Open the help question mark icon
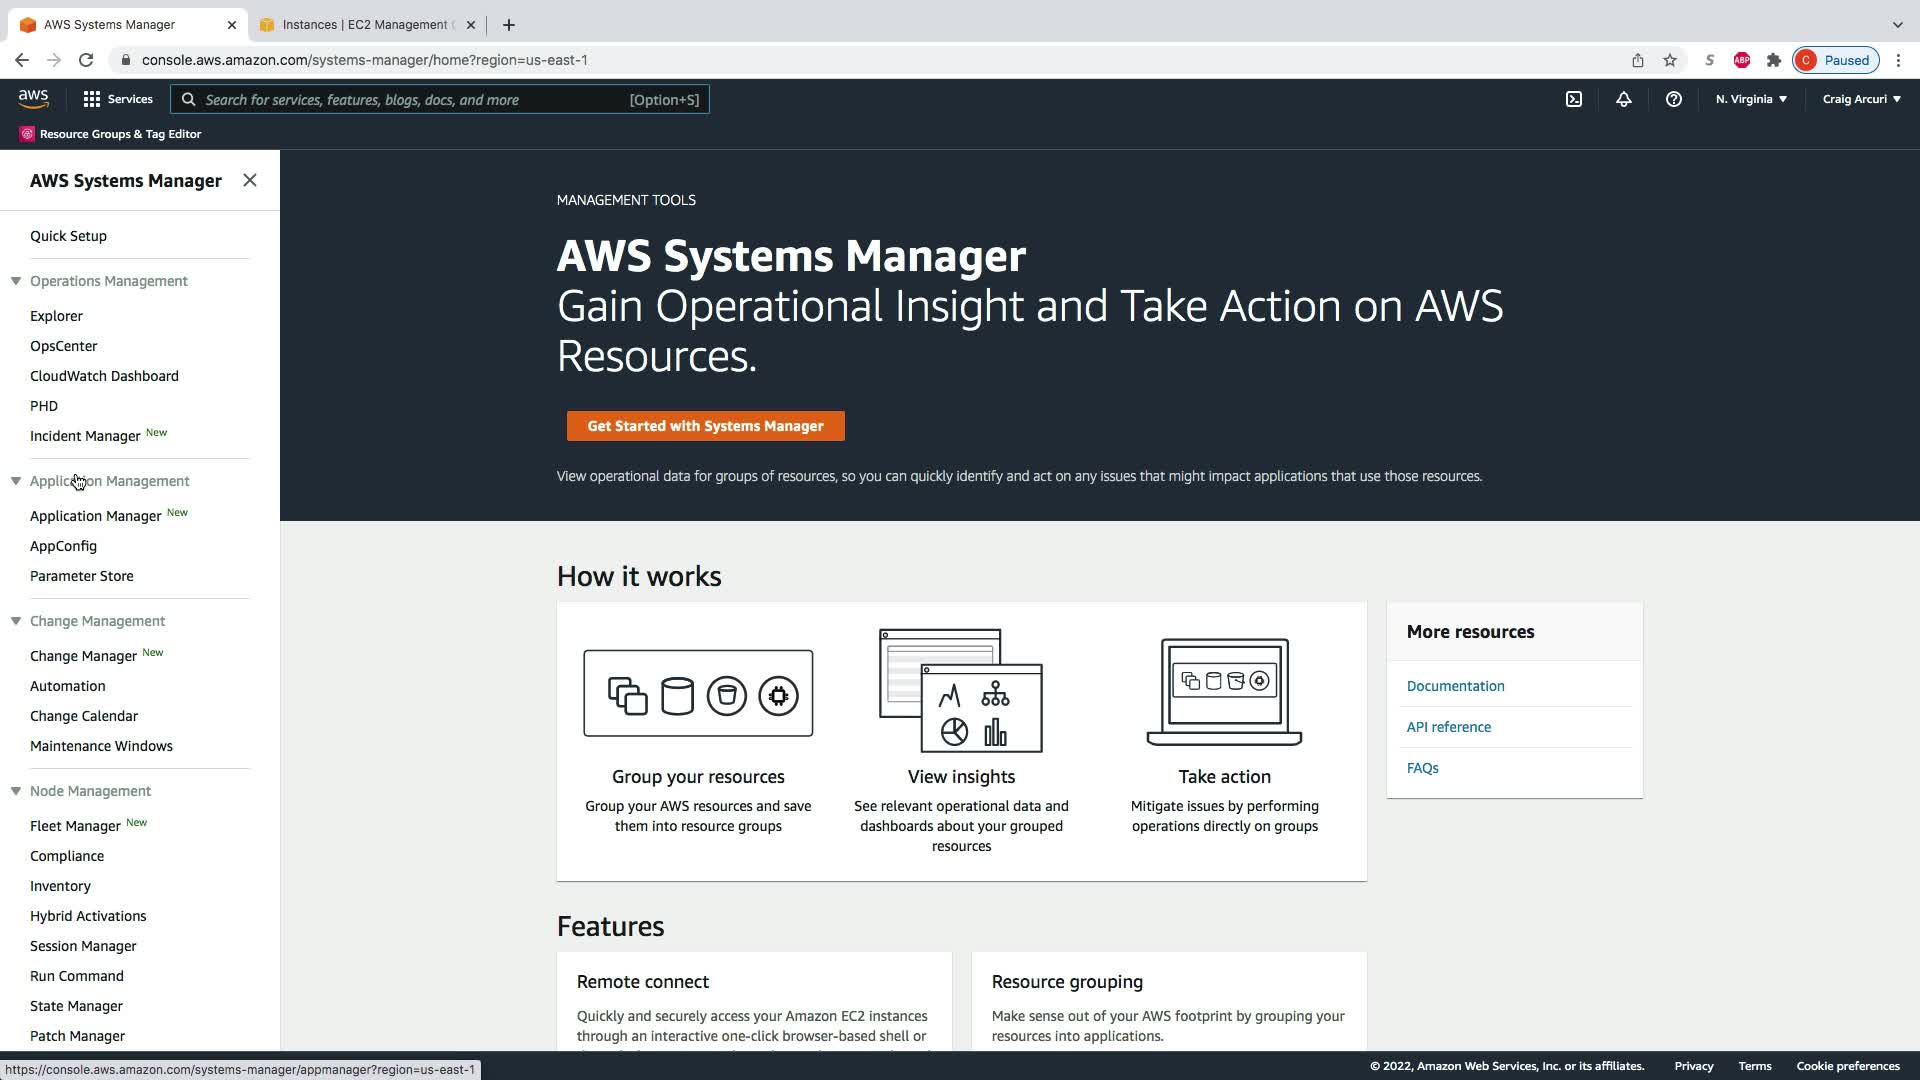Image resolution: width=1920 pixels, height=1080 pixels. click(x=1673, y=99)
